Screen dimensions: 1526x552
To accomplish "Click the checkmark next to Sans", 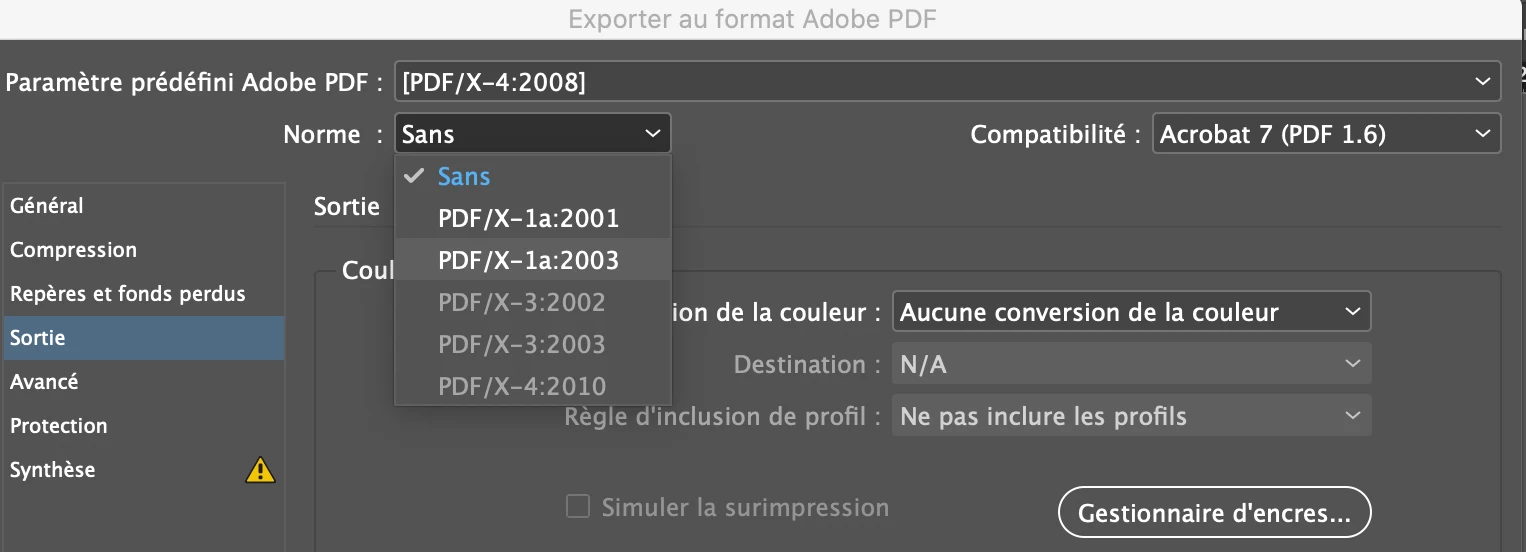I will click(413, 177).
